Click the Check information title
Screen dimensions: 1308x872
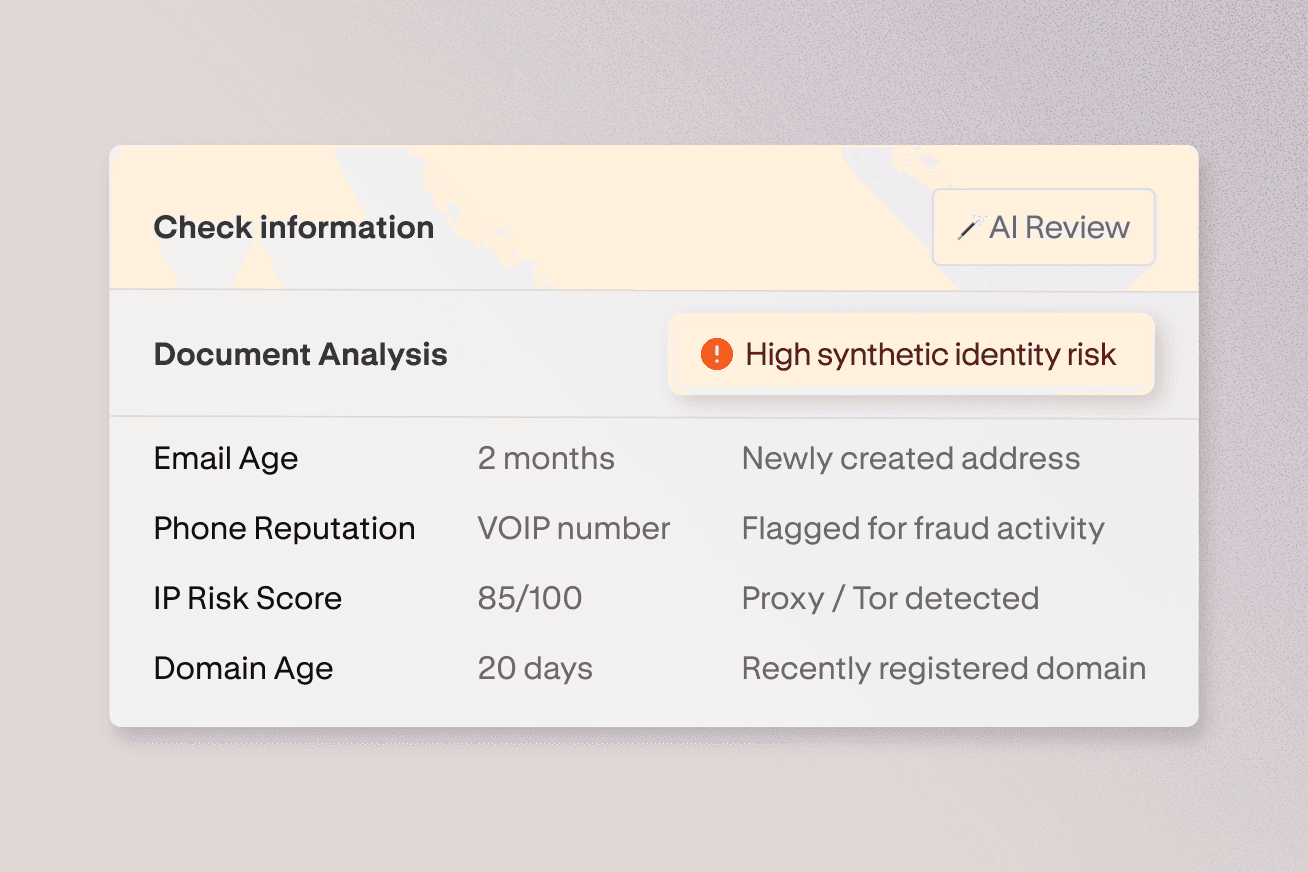(293, 227)
